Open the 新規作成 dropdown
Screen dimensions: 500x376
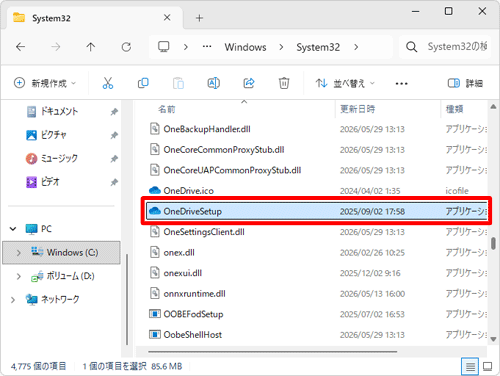click(45, 83)
